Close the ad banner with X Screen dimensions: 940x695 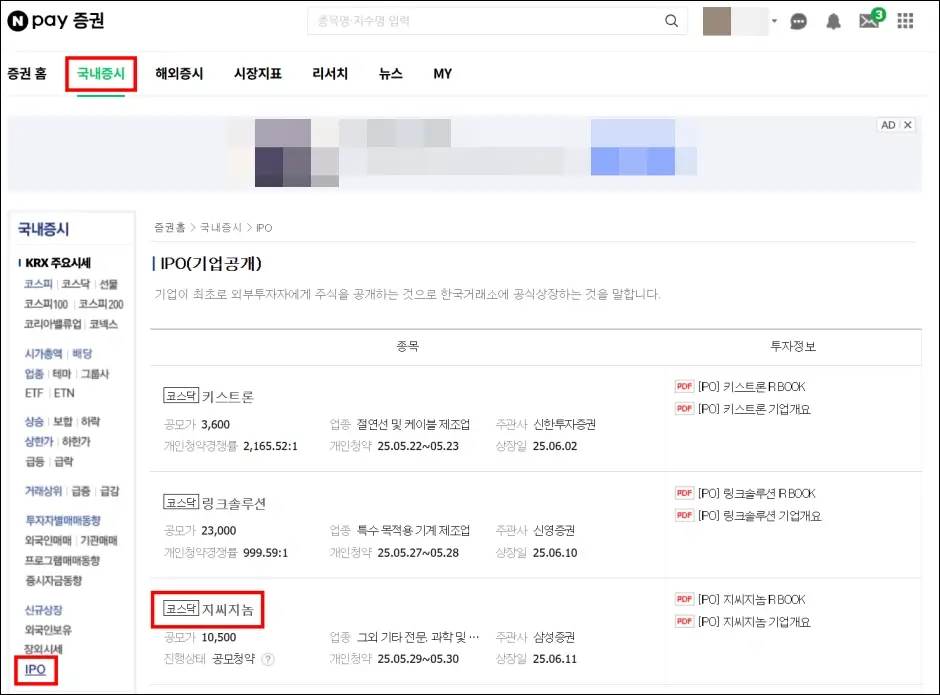pos(908,125)
